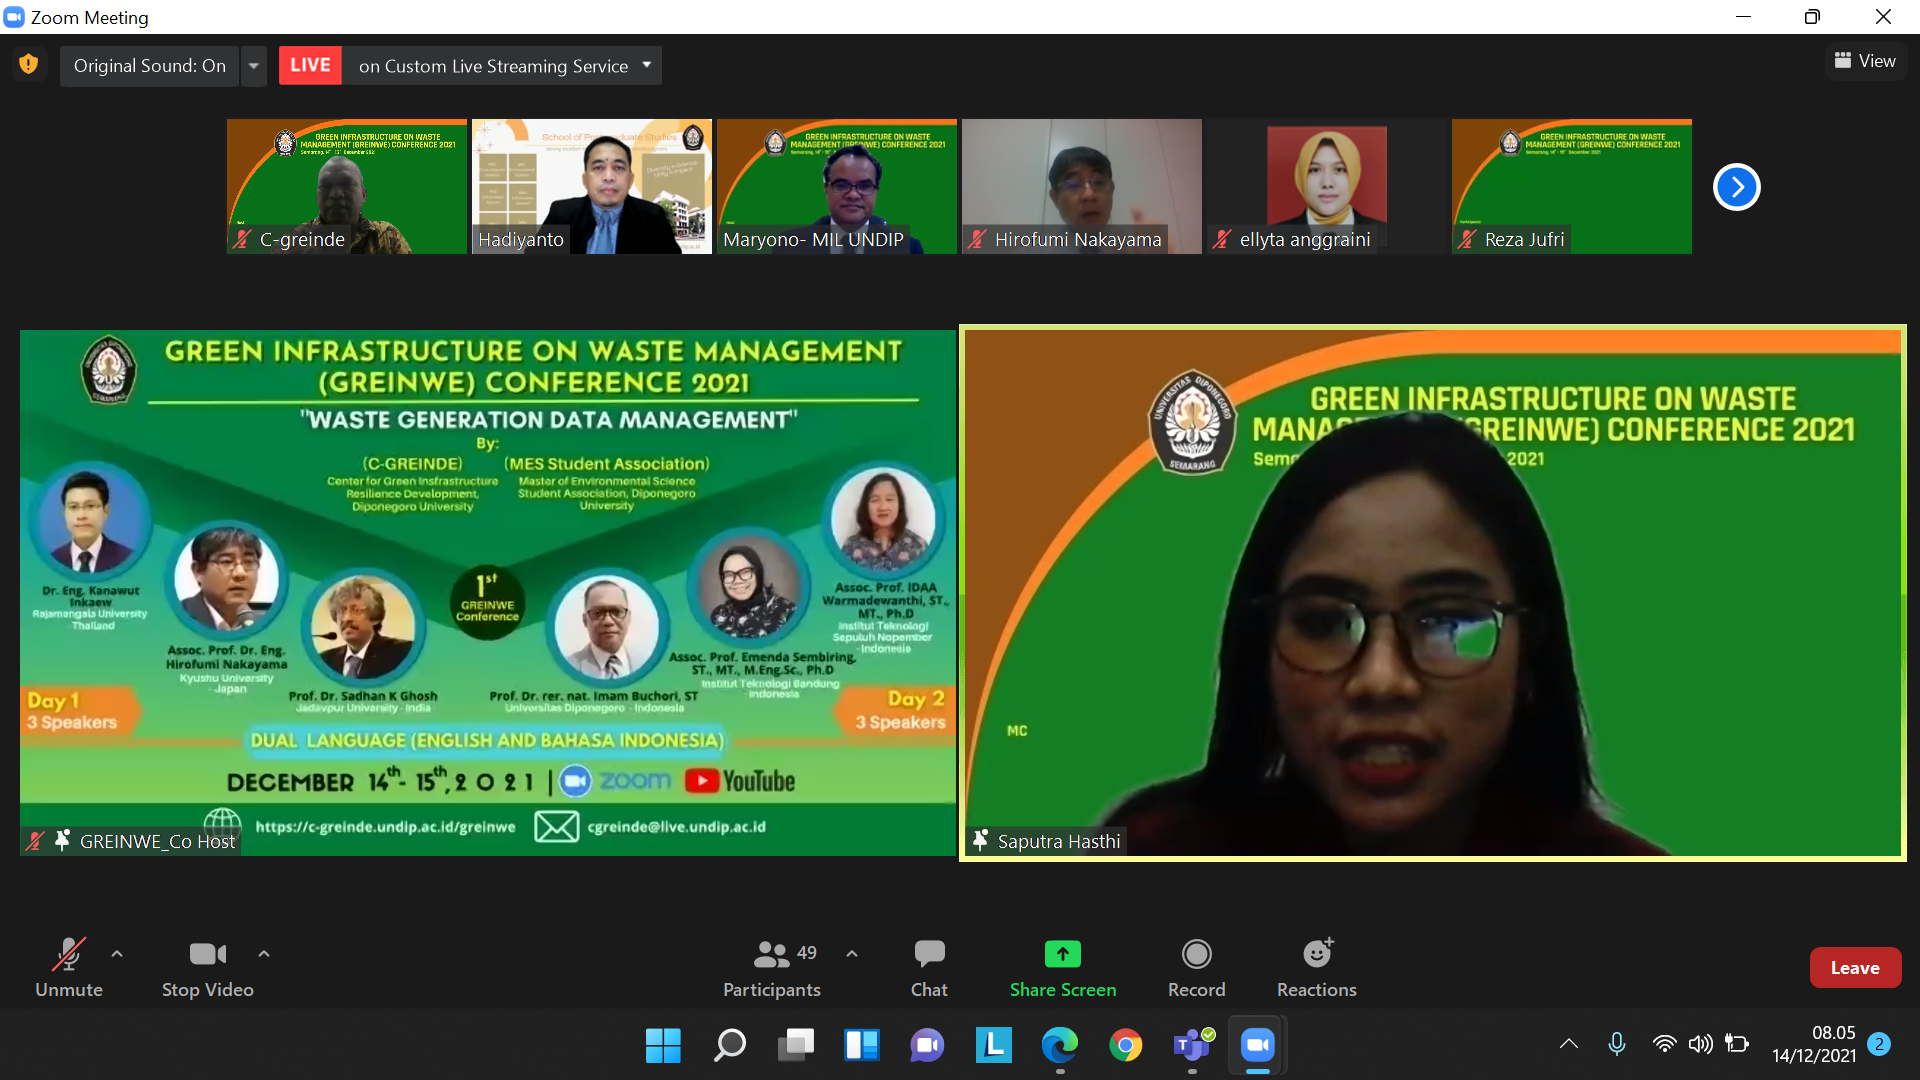Click the Record icon
This screenshot has width=1920, height=1080.
click(x=1196, y=955)
